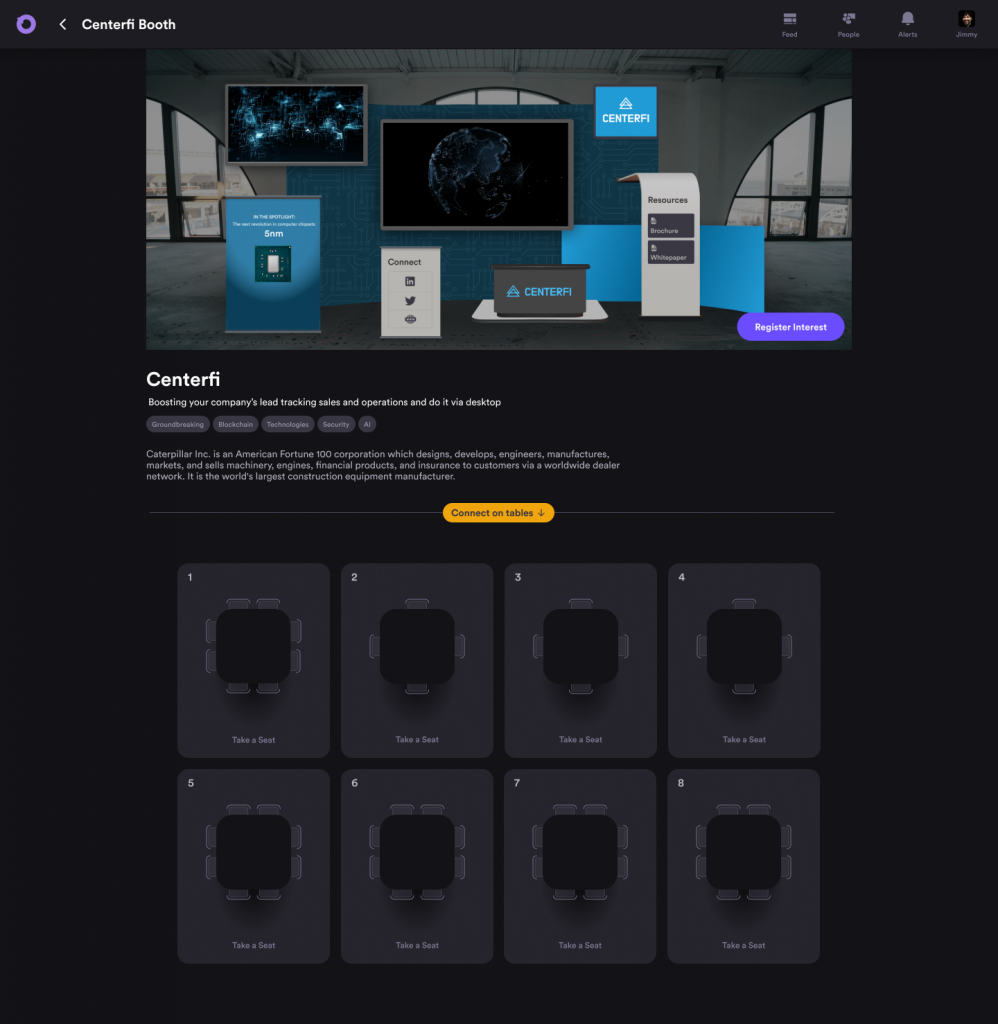Go back using the left chevron arrow
Viewport: 998px width, 1024px height.
coord(63,24)
